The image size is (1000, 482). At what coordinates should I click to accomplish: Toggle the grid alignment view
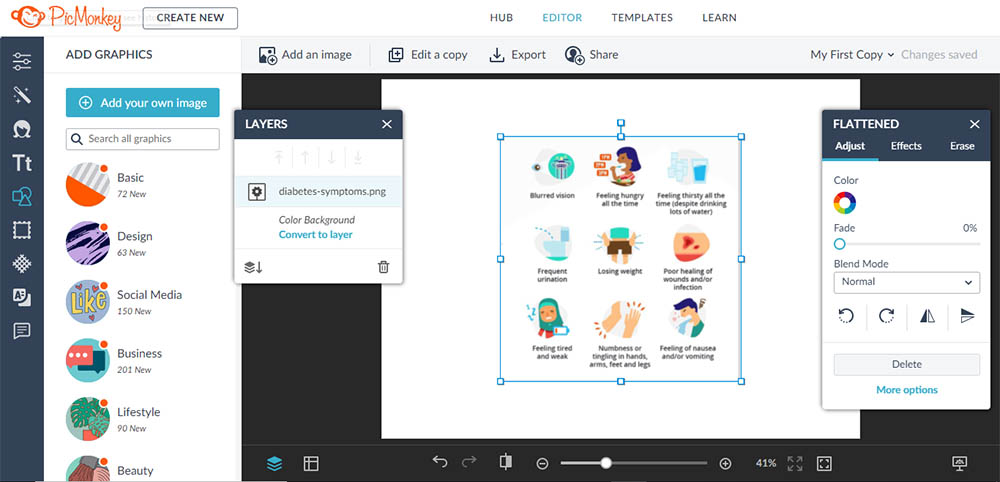click(311, 463)
